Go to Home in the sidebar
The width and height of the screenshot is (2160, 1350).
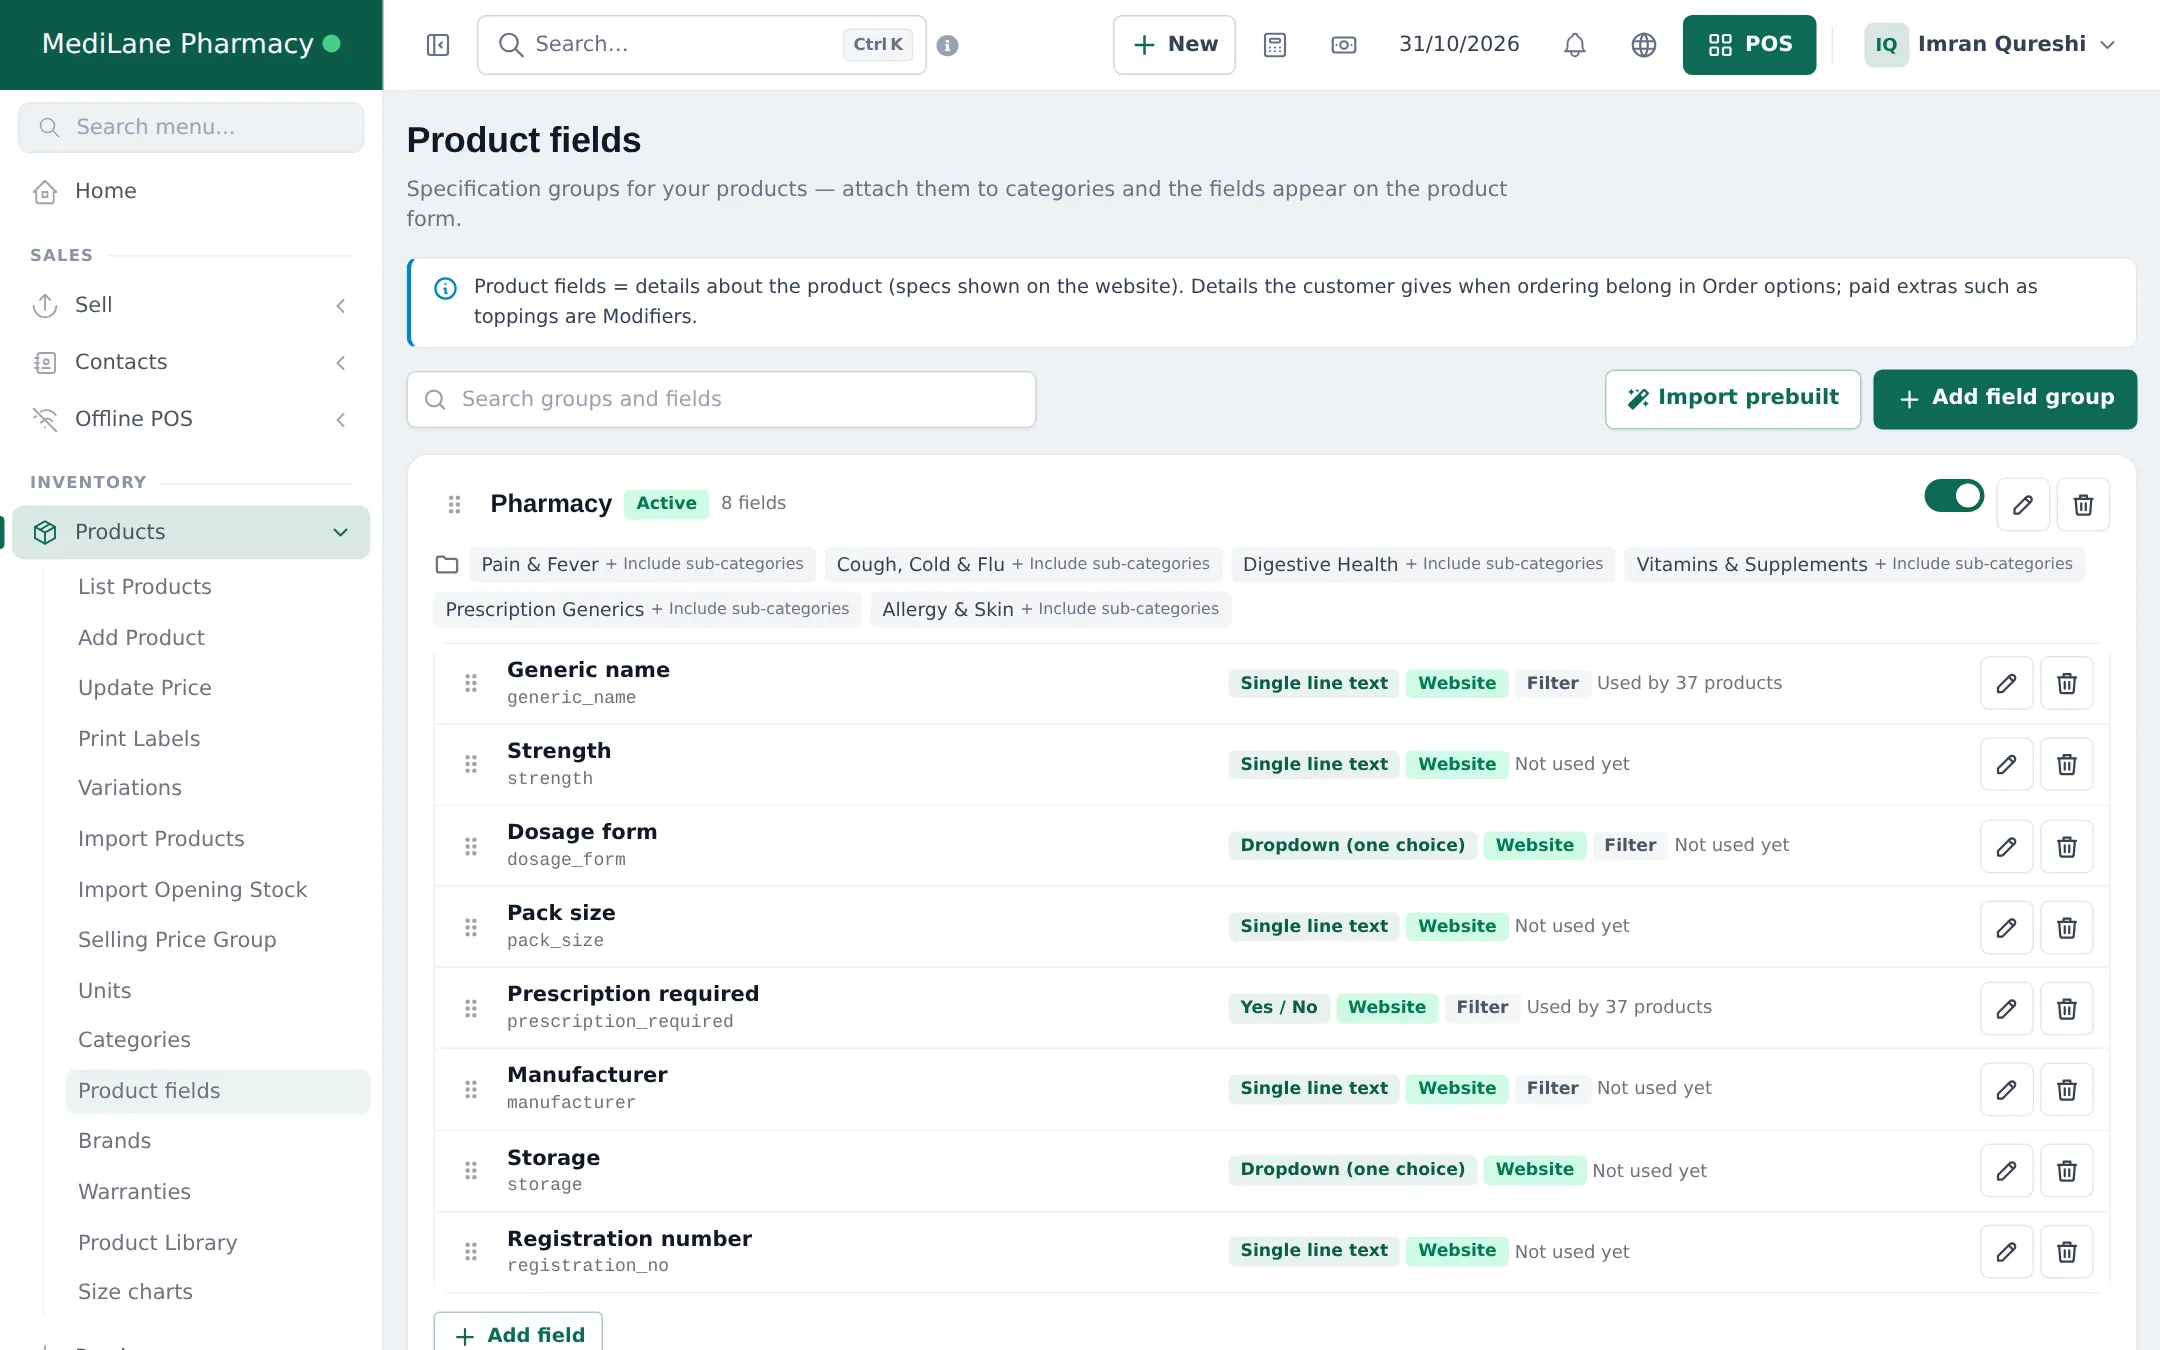[191, 191]
